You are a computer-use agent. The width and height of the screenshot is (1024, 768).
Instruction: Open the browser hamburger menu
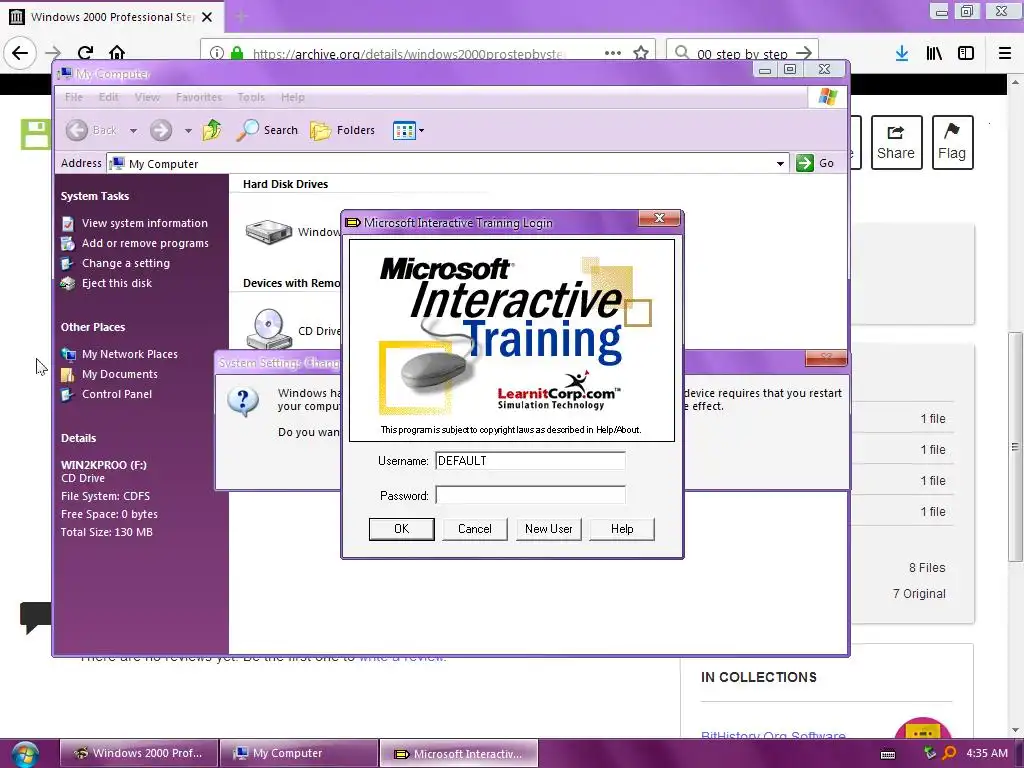(1005, 53)
